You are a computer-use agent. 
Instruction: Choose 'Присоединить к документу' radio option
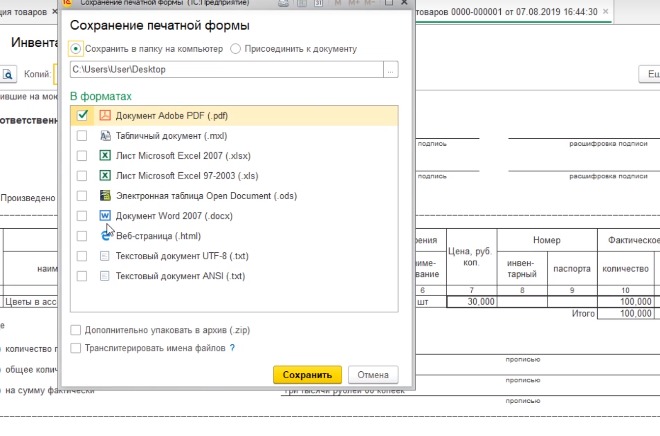pyautogui.click(x=235, y=48)
